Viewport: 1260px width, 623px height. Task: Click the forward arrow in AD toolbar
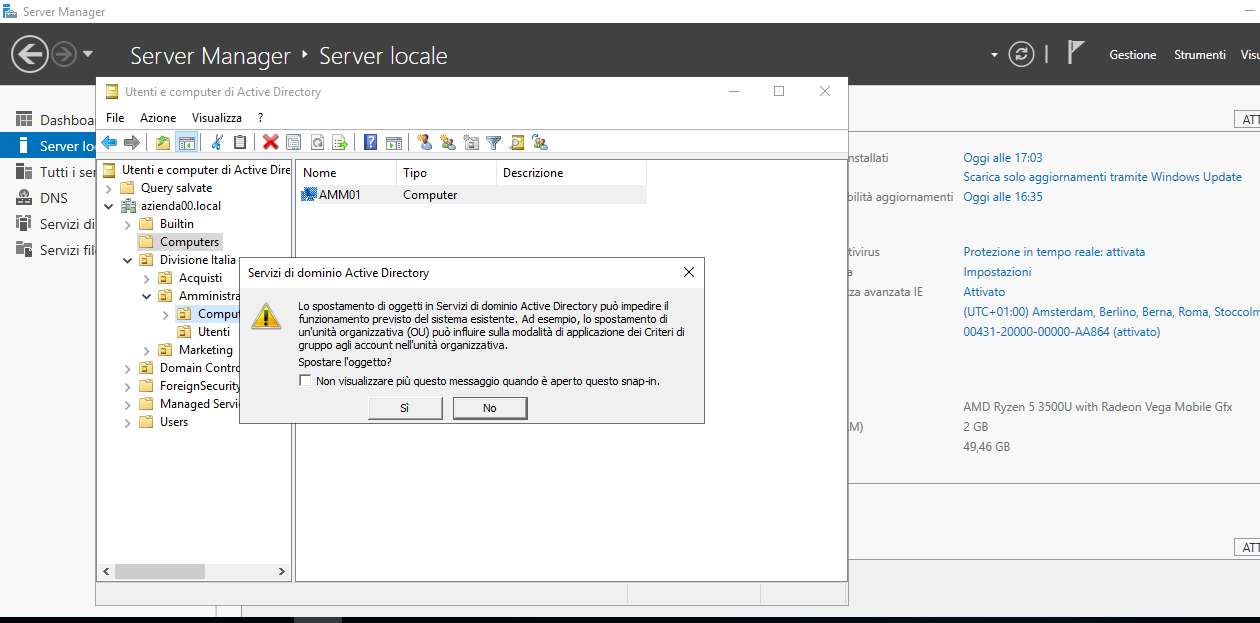tap(131, 143)
